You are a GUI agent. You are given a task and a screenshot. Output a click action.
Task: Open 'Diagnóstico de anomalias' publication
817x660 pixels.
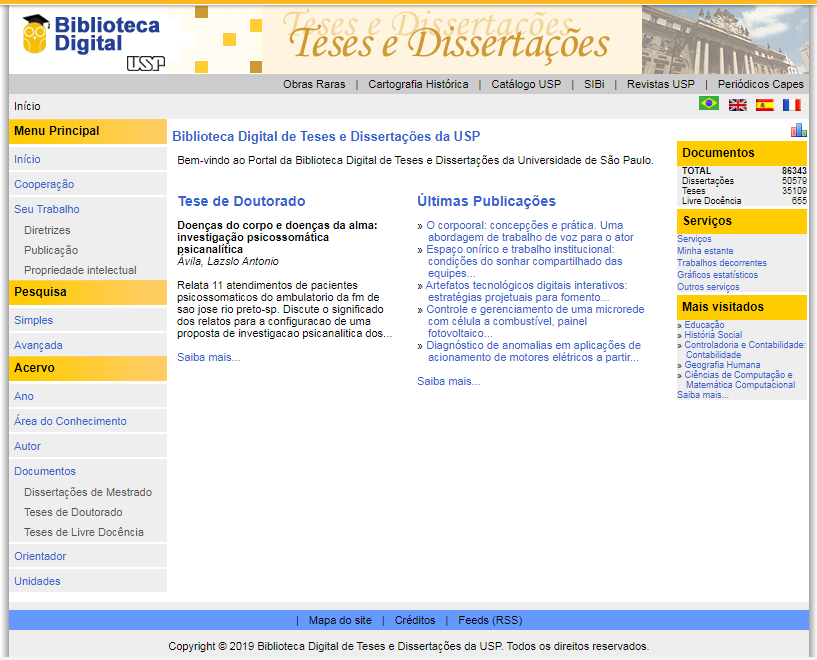coord(534,351)
